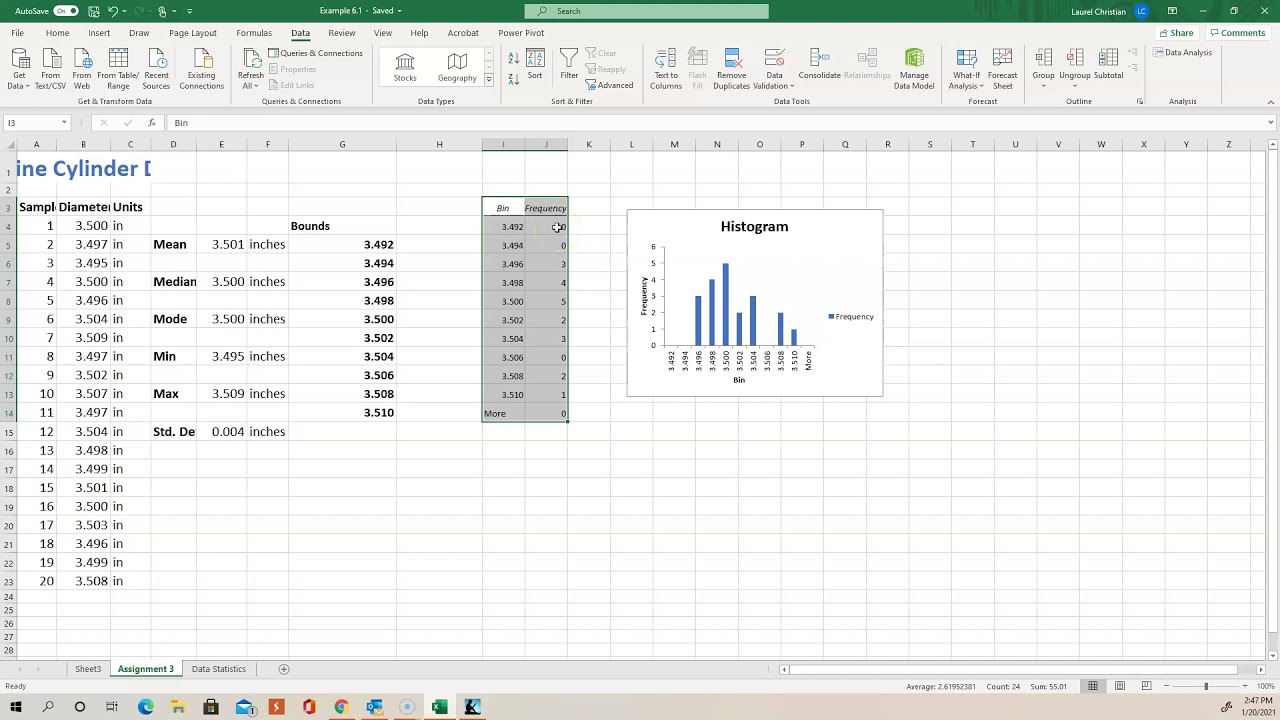Open the Comments pane

1237,33
